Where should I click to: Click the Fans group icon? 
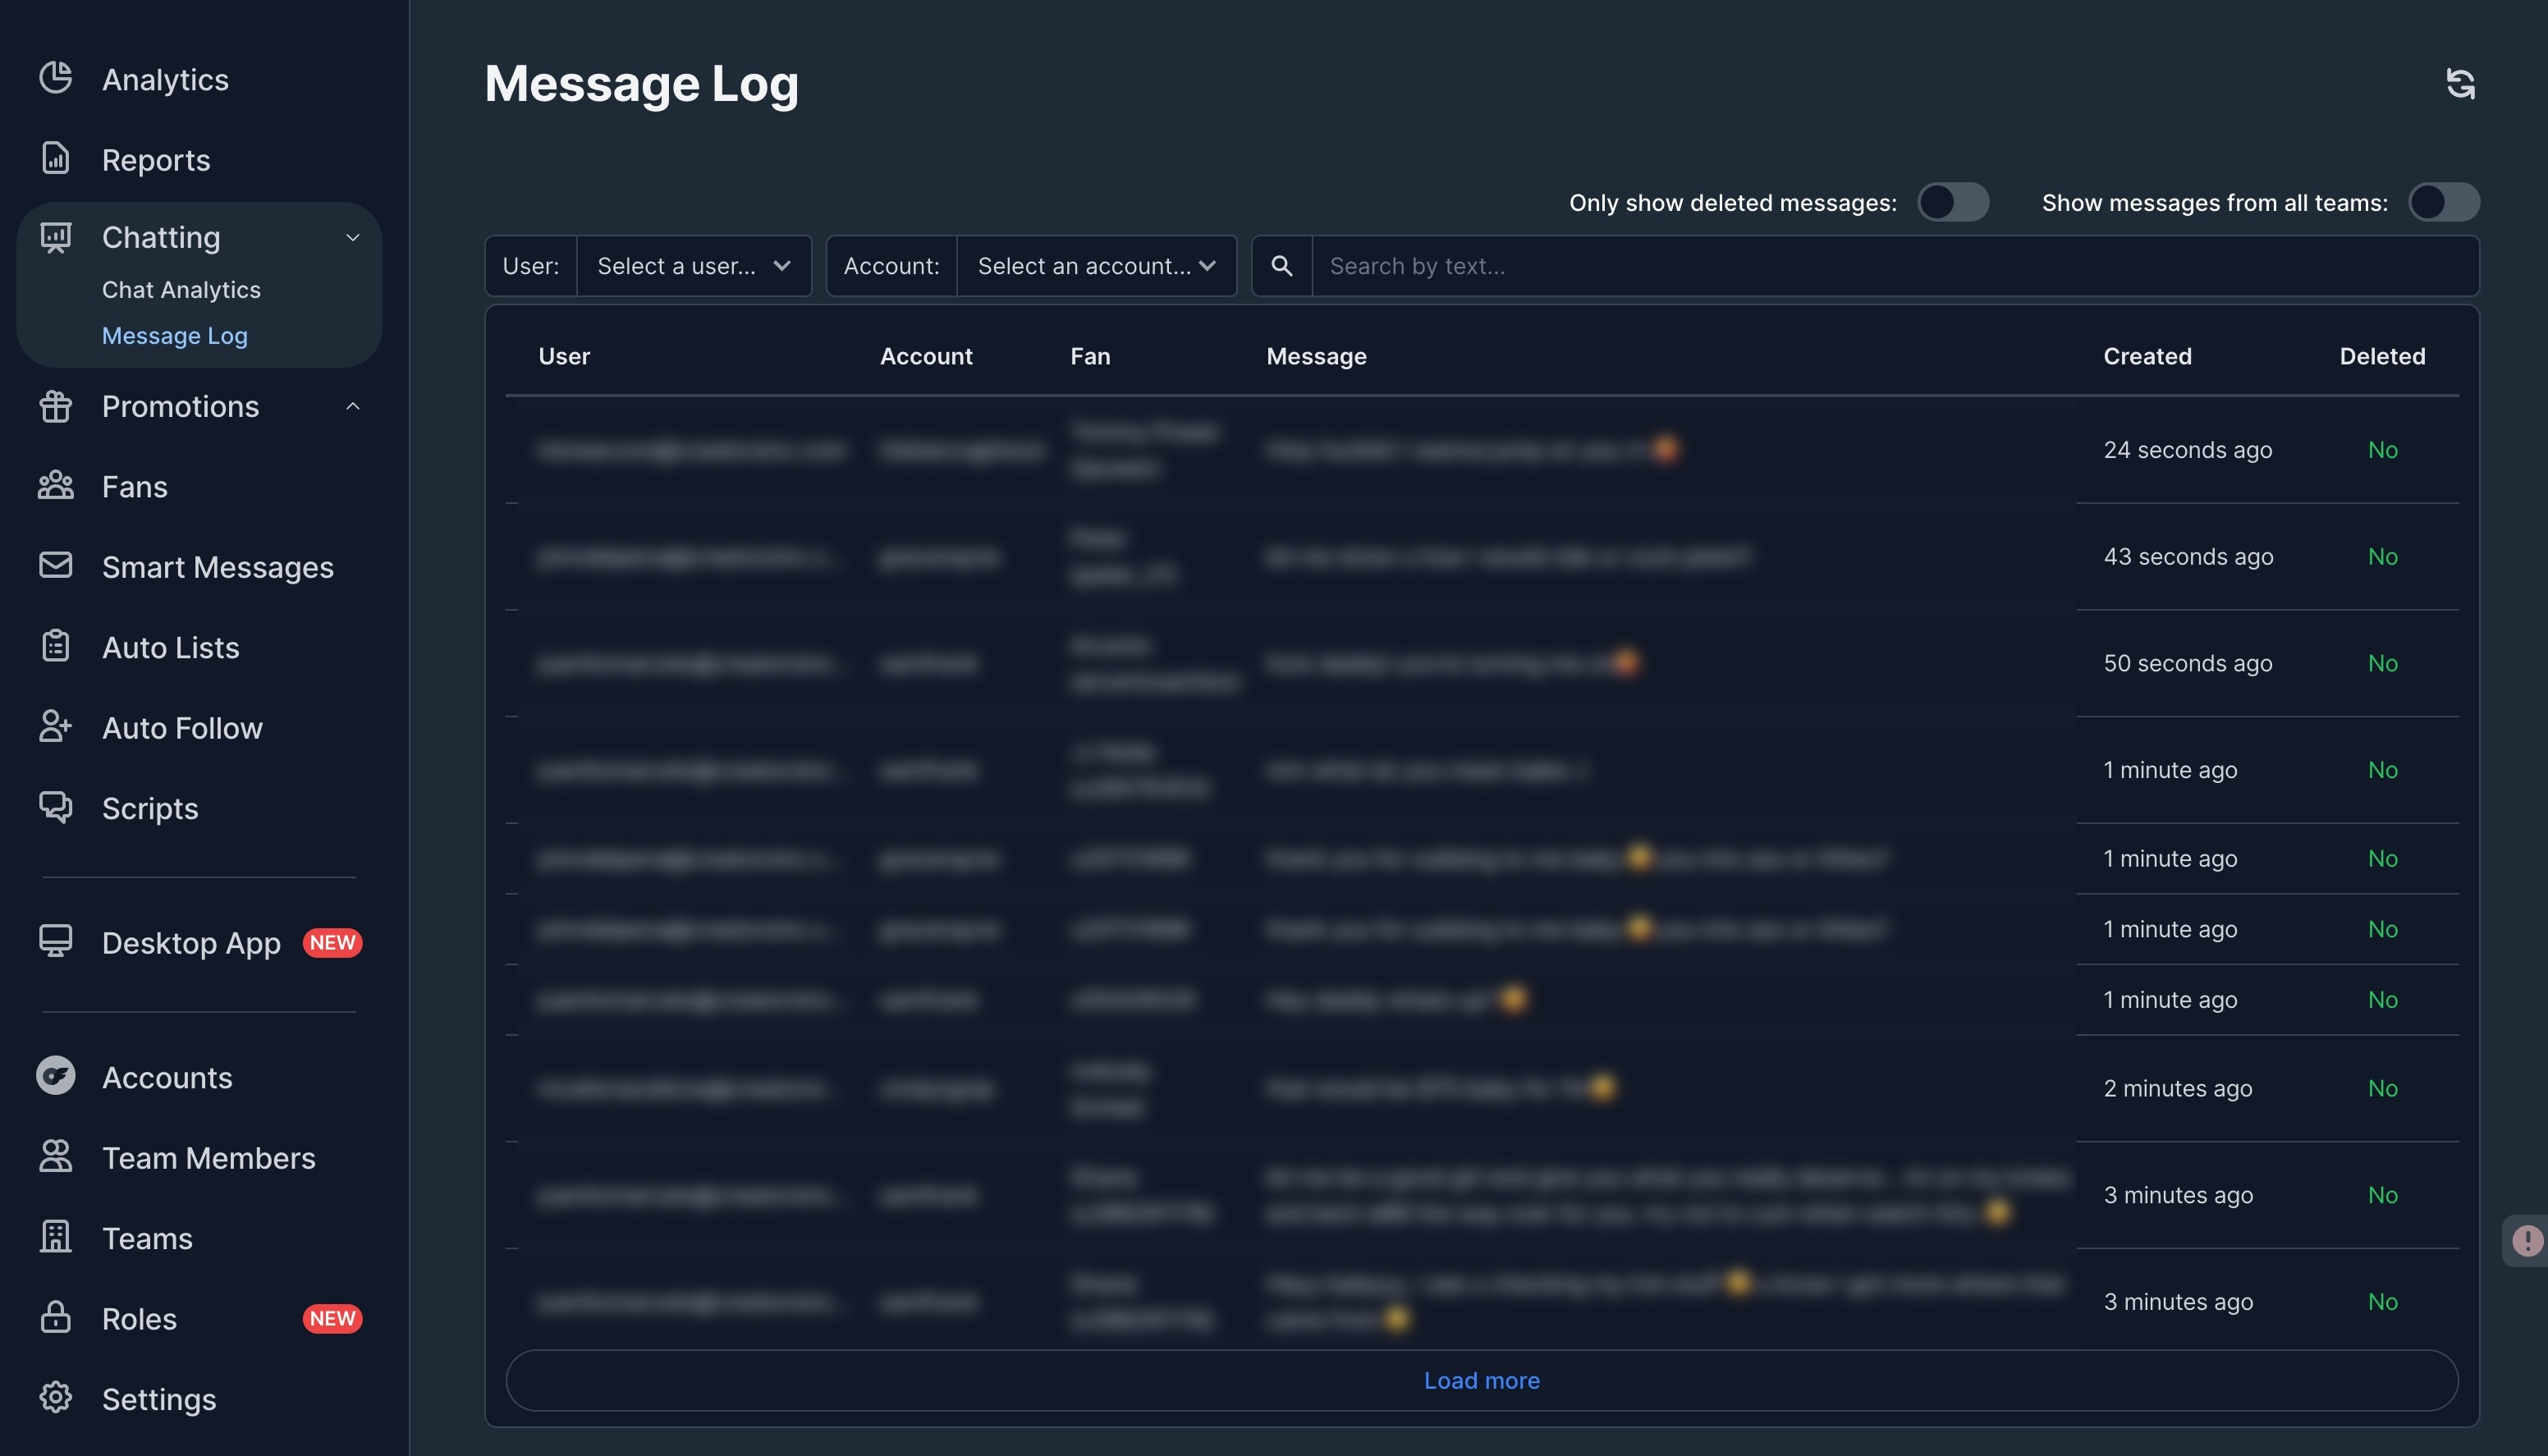[x=56, y=486]
